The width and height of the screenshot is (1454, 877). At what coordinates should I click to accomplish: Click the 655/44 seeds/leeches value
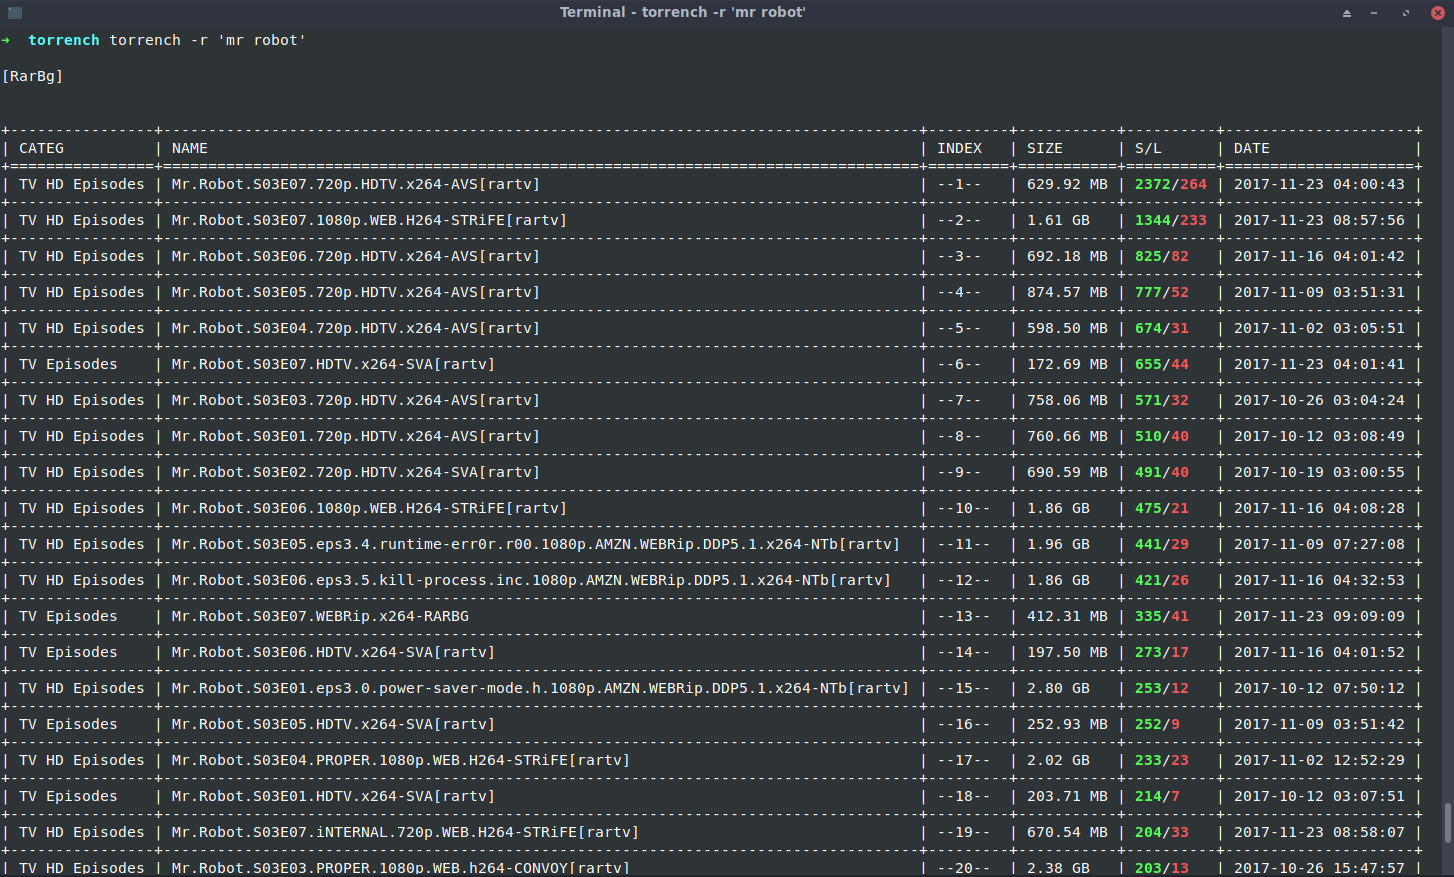tap(1162, 364)
